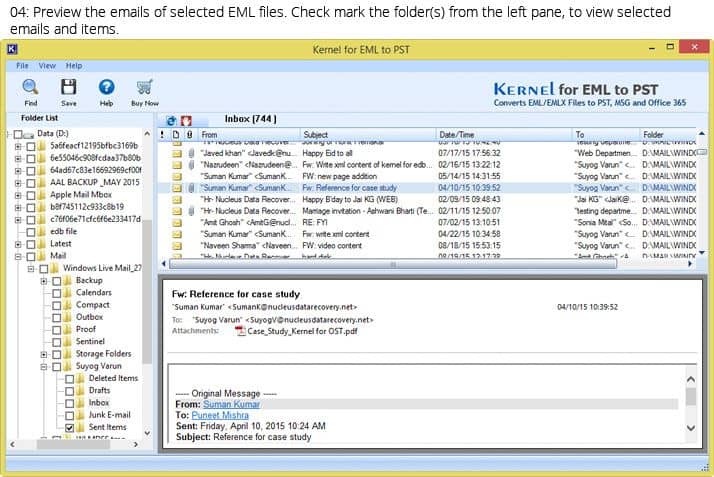The width and height of the screenshot is (714, 477).
Task: Sort emails by To column header
Action: pos(605,134)
